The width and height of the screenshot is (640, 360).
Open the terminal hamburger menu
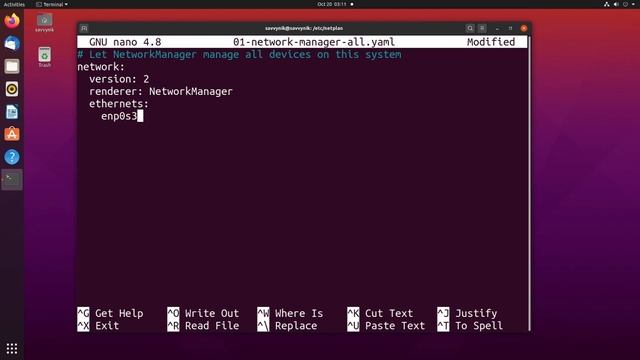click(482, 28)
